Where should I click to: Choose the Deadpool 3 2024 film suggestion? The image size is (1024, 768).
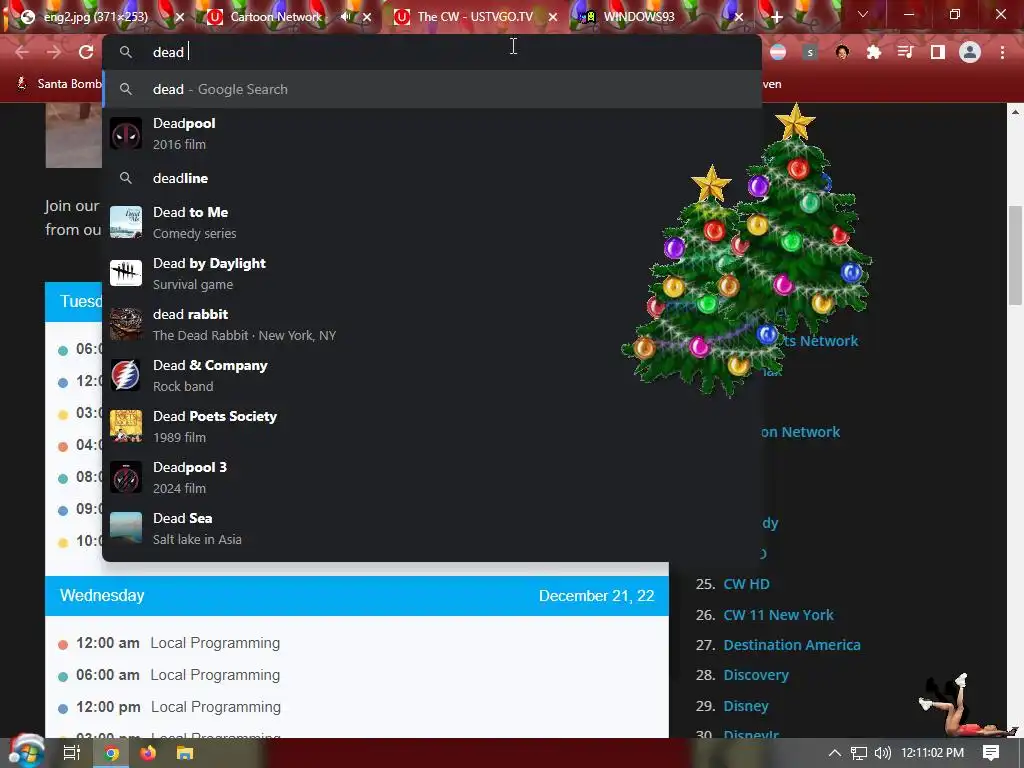click(x=432, y=477)
